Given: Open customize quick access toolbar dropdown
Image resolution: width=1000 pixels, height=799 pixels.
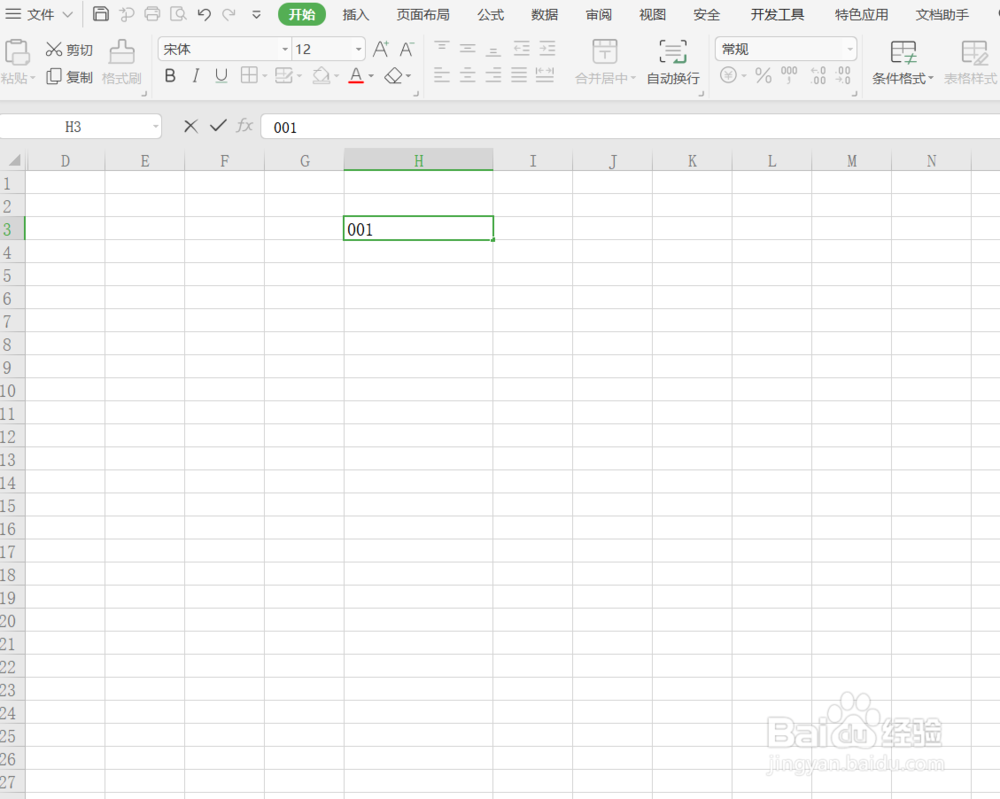Looking at the screenshot, I should pyautogui.click(x=256, y=14).
